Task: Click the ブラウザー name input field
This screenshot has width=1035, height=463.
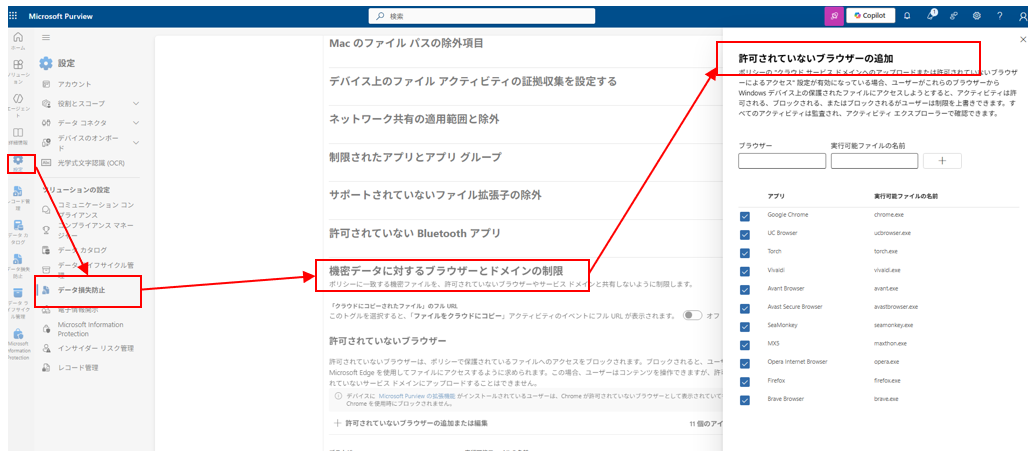Action: pyautogui.click(x=782, y=160)
